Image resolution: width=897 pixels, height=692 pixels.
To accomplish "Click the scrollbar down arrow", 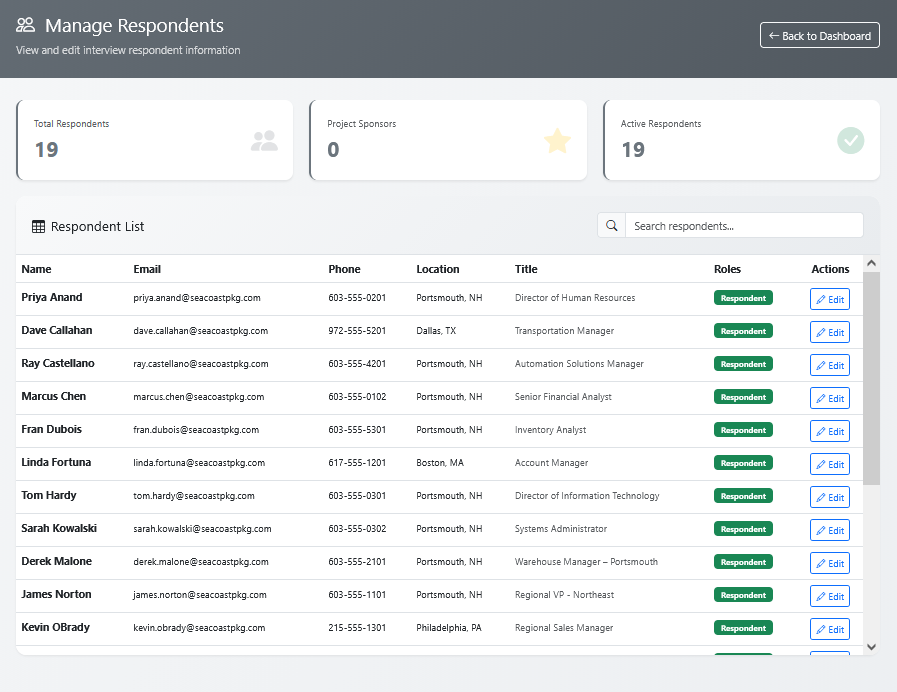I will tap(871, 647).
